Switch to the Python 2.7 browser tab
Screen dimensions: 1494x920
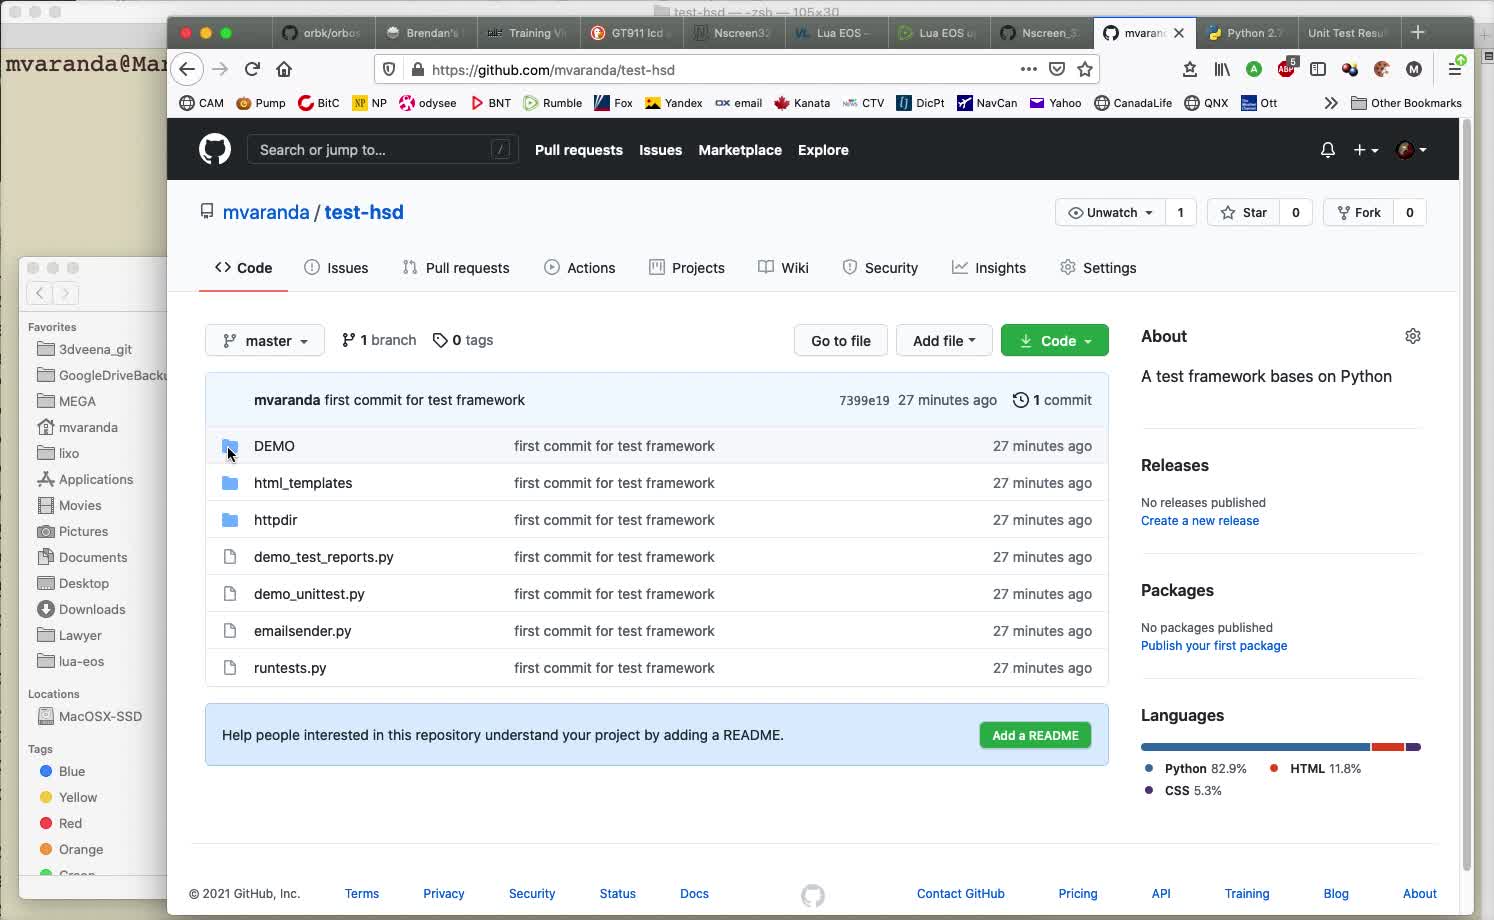pos(1246,33)
